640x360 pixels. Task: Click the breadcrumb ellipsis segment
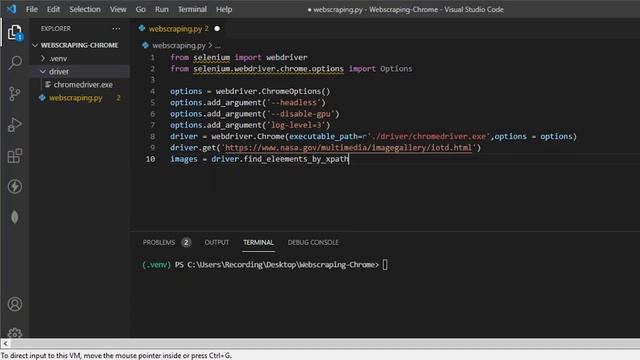pos(218,45)
